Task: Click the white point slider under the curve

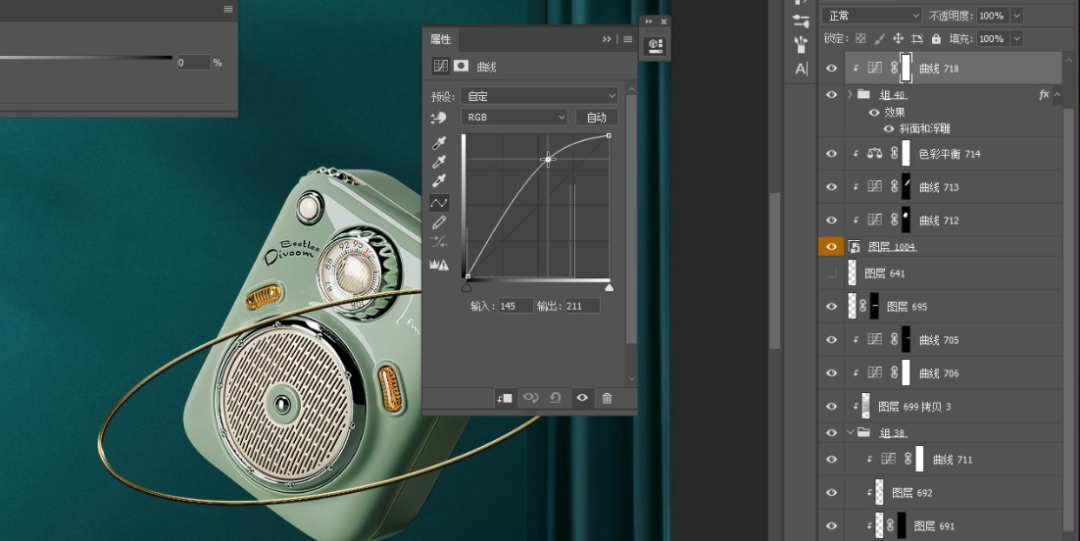Action: pos(609,288)
